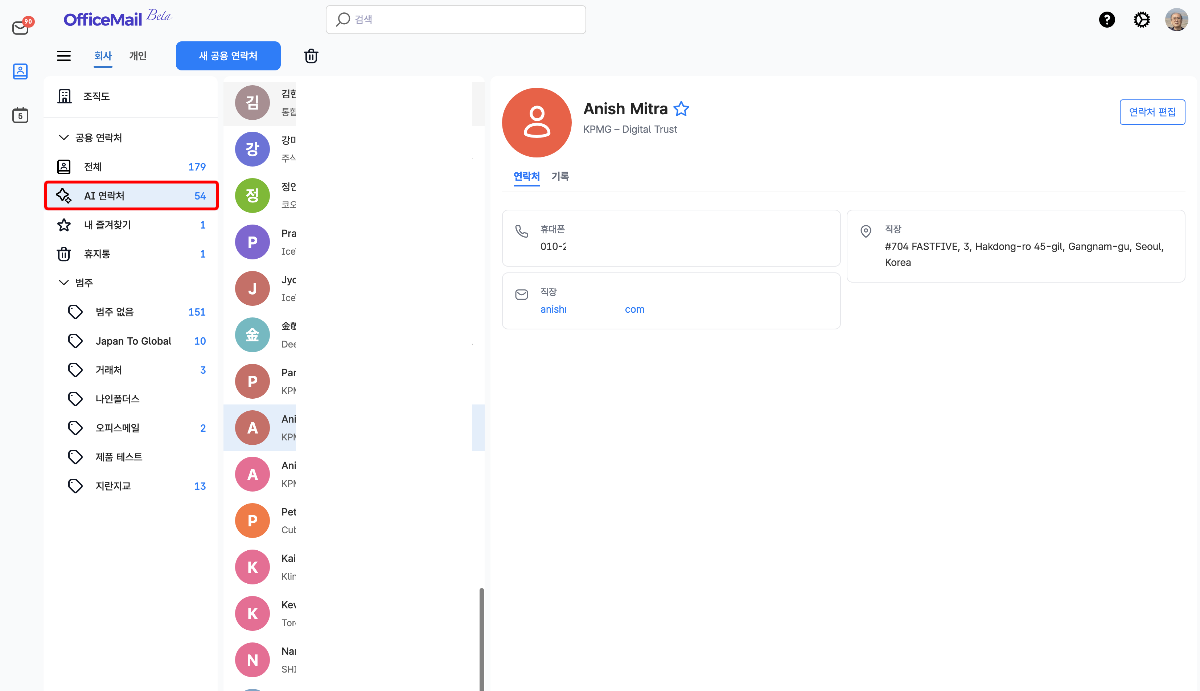Toggle favorite star for Anish Mitra
Screen dimensions: 1200x691
[681, 109]
